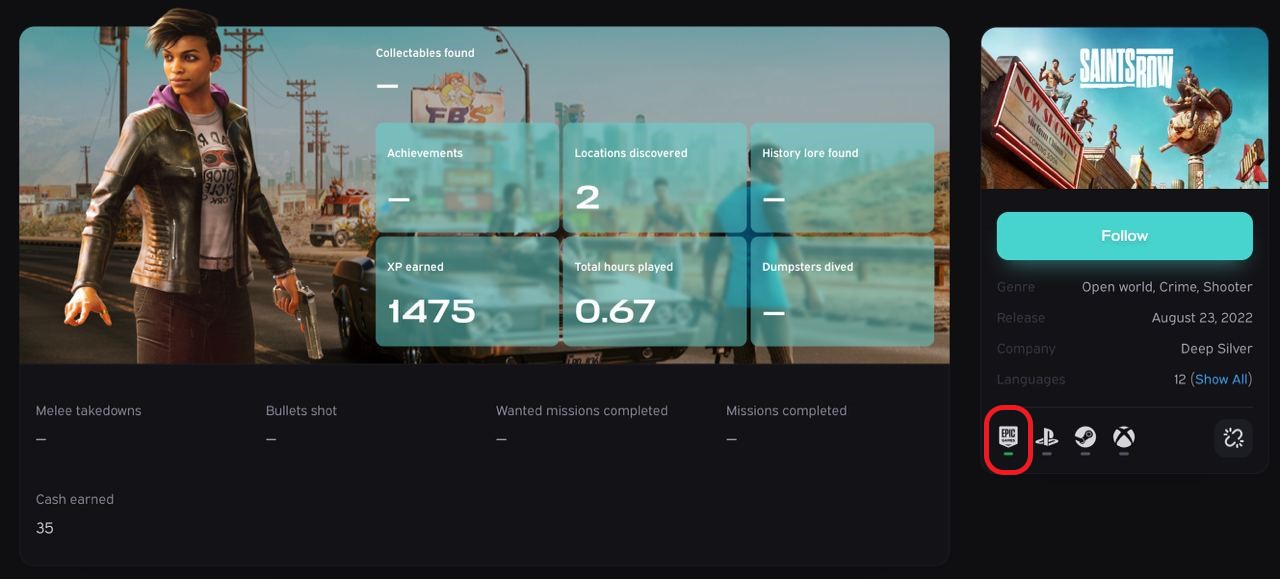
Task: Follow the Saints Row game
Action: (1124, 236)
